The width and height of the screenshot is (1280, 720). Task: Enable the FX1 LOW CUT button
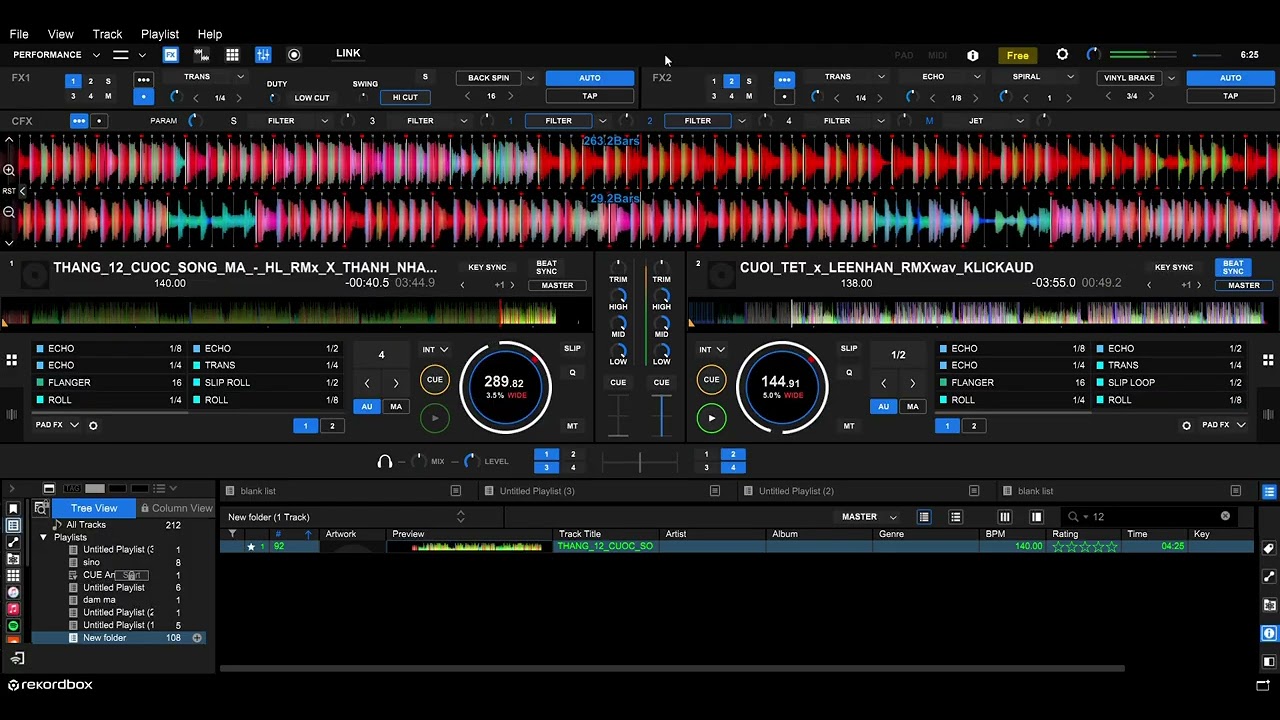tap(312, 98)
